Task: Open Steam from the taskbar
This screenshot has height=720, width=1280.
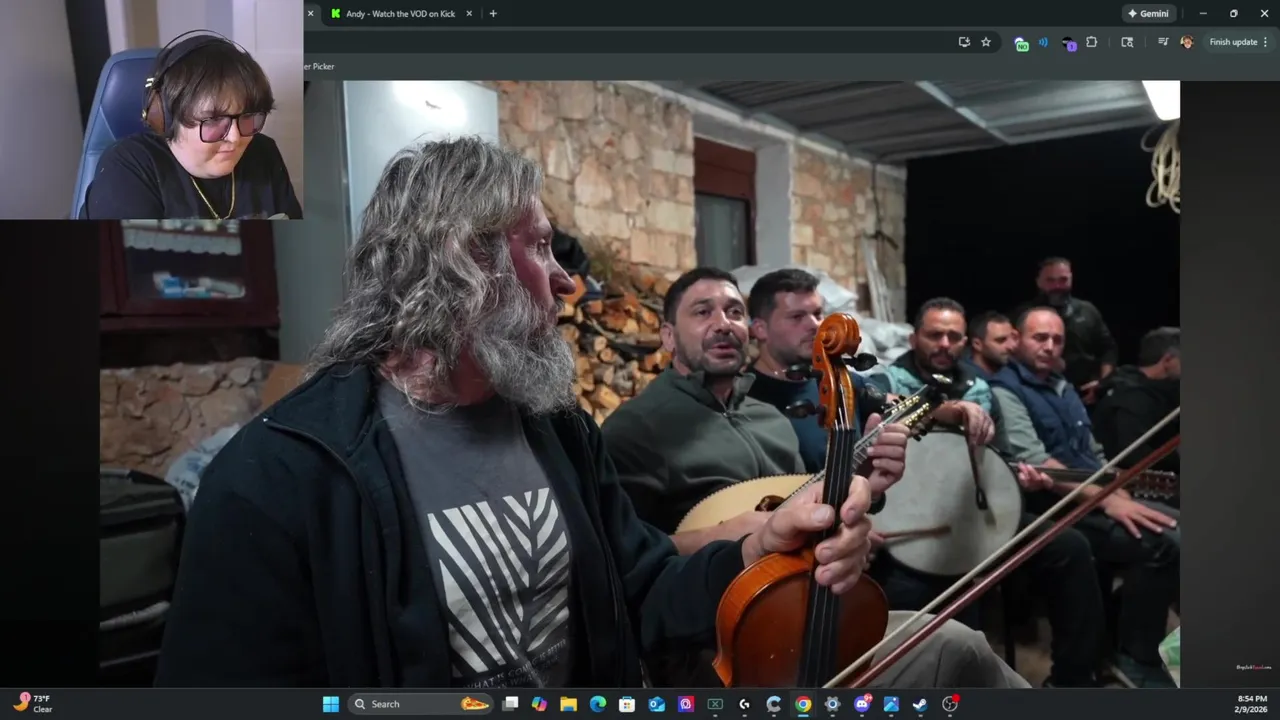Action: click(x=920, y=704)
